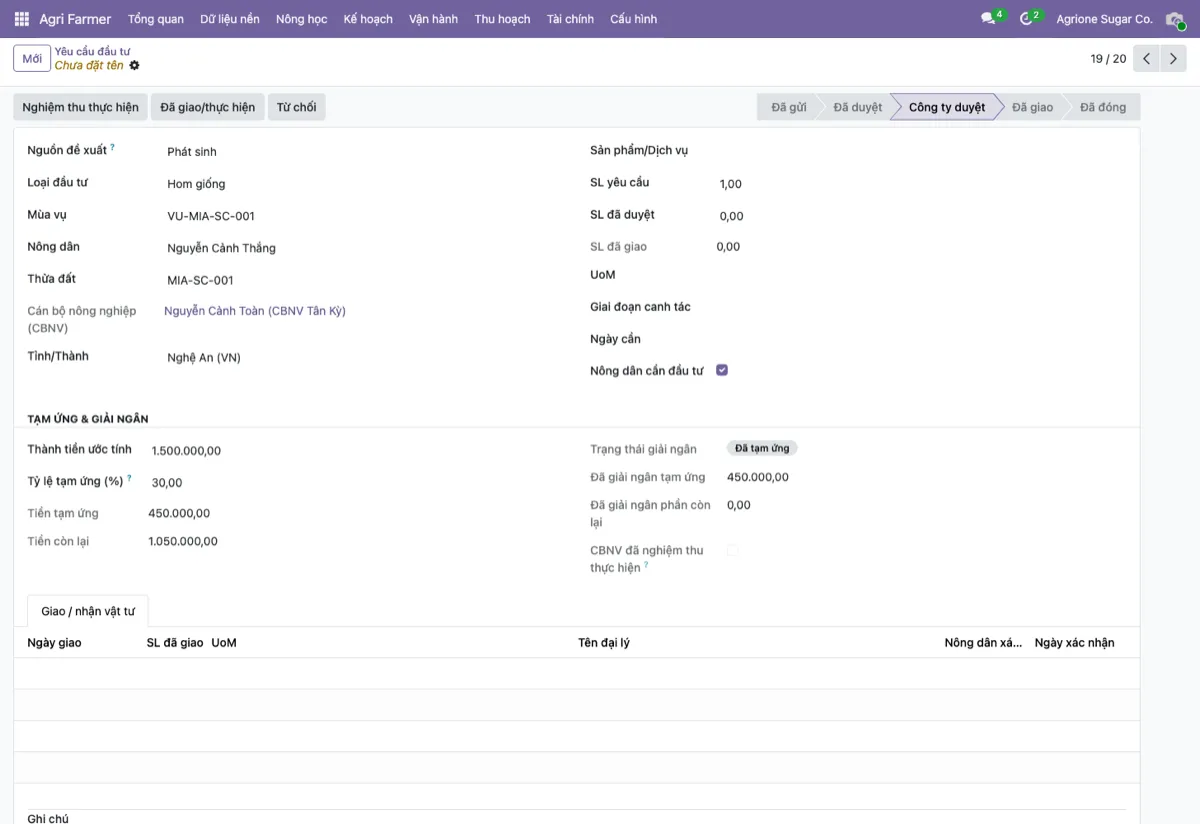Toggle Nông dân cần đầu tư checkbox
This screenshot has width=1200, height=824.
(x=722, y=370)
